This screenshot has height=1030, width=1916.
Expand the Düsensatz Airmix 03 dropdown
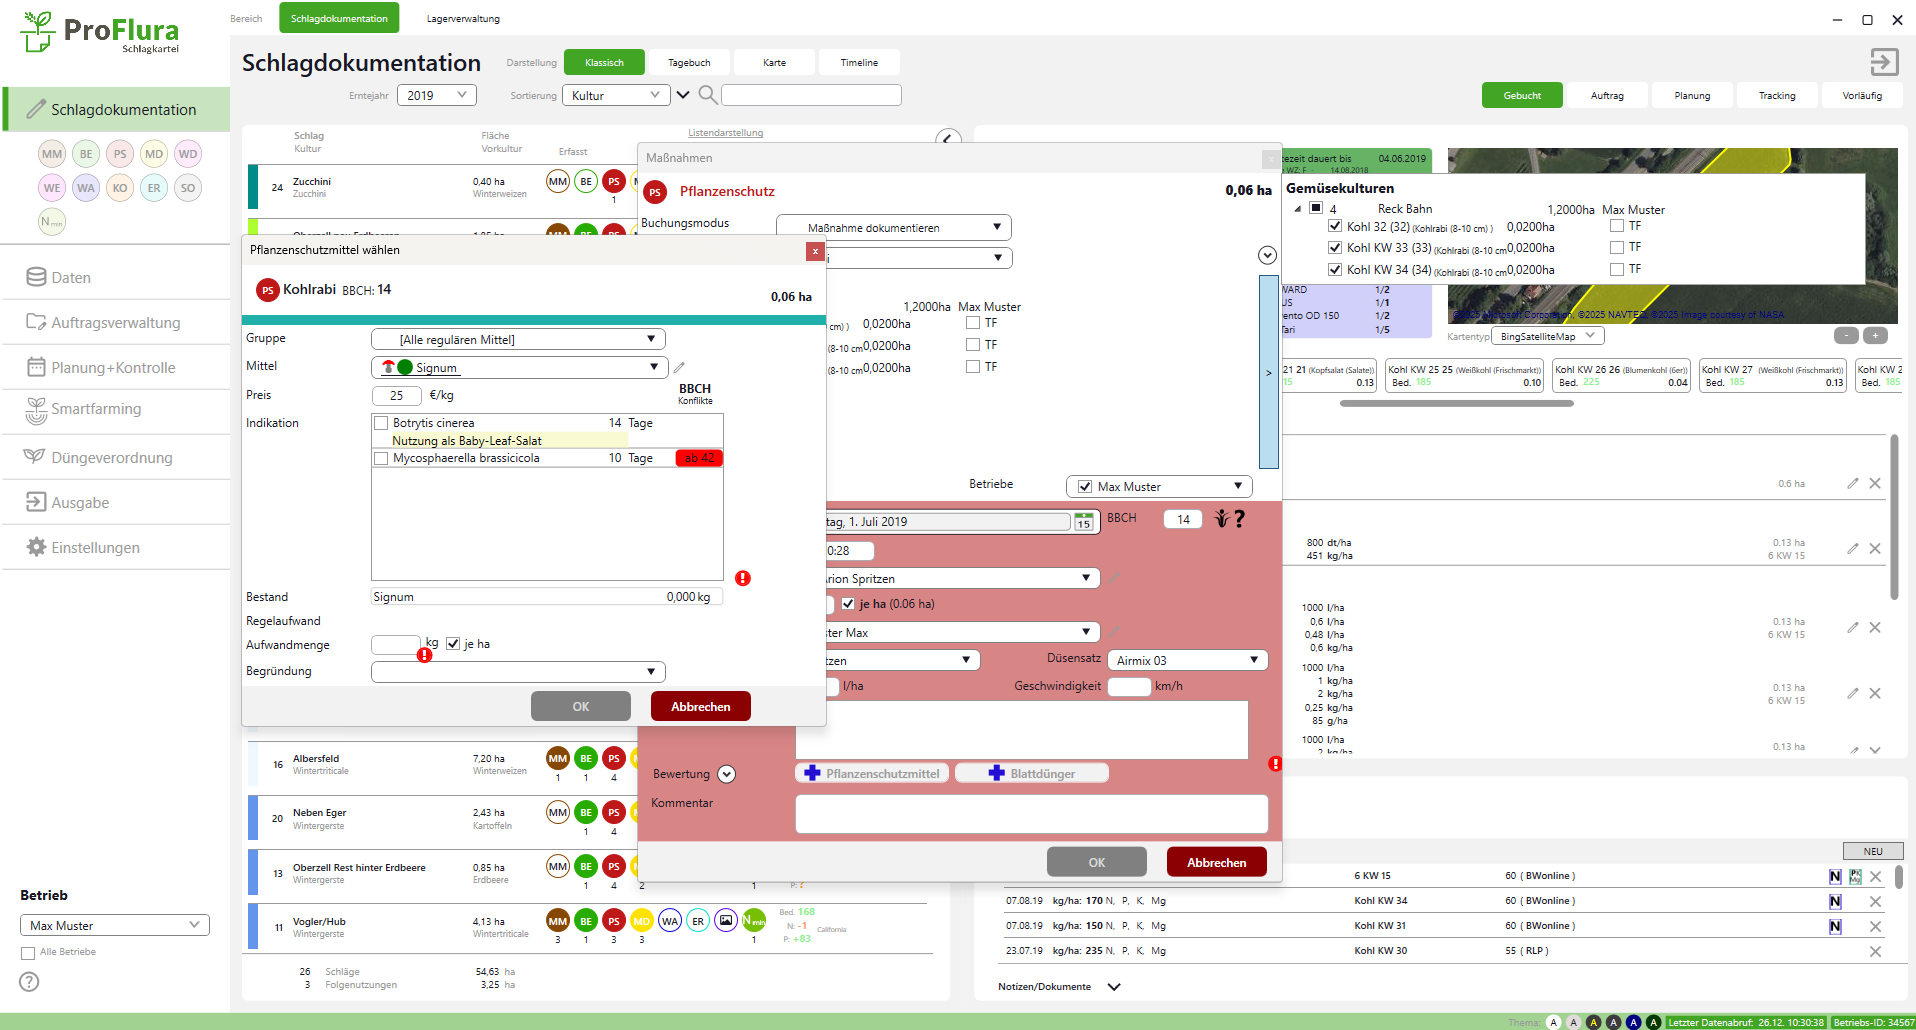coord(1187,661)
